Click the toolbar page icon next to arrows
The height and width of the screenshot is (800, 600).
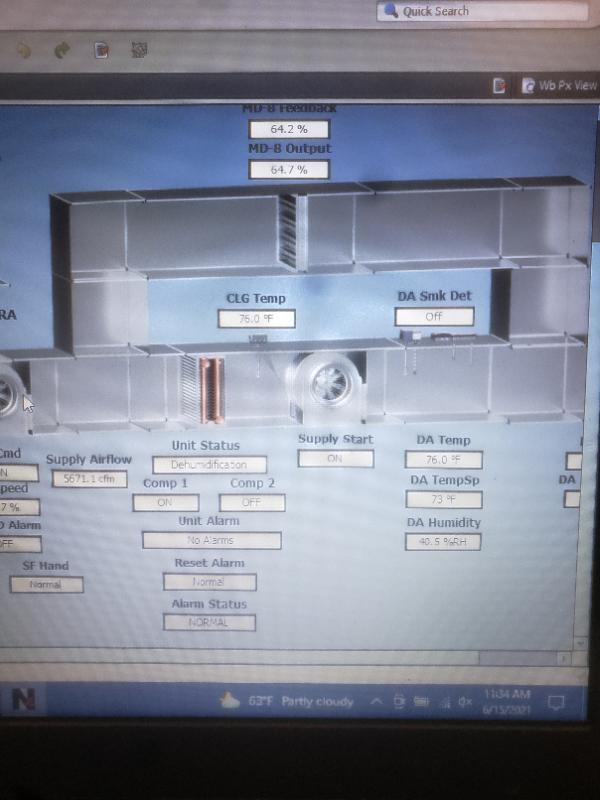pos(102,48)
